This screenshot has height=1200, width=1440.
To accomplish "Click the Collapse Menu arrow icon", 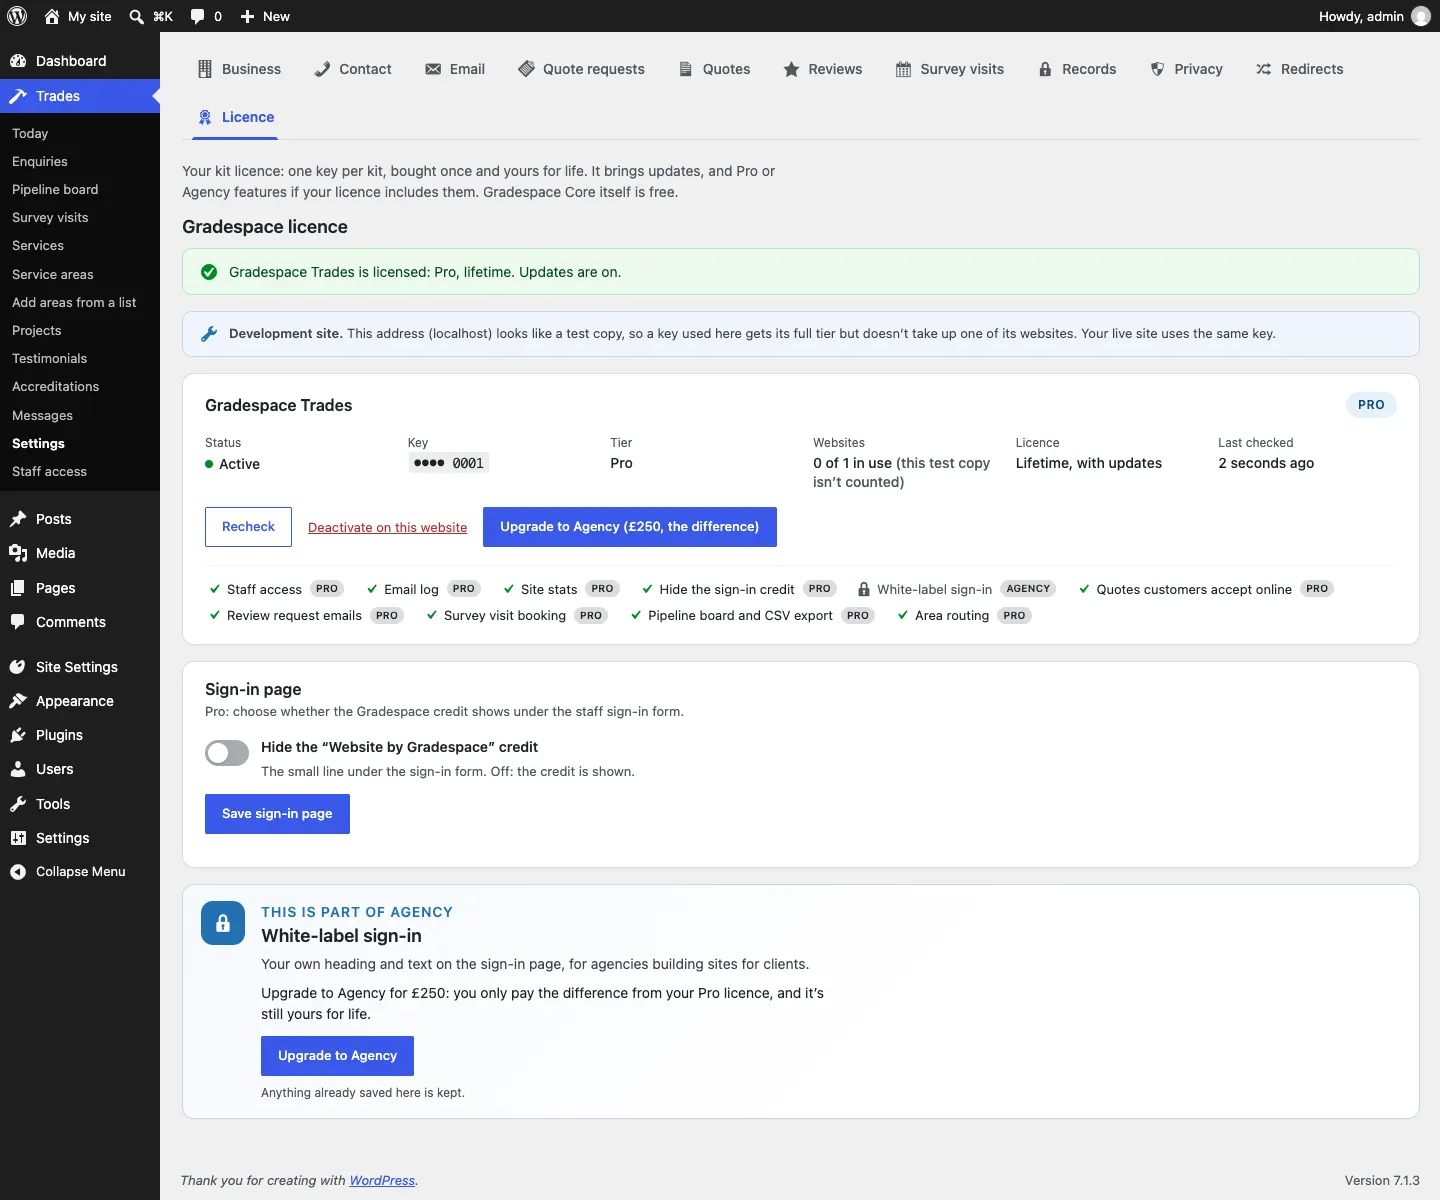I will tap(18, 872).
